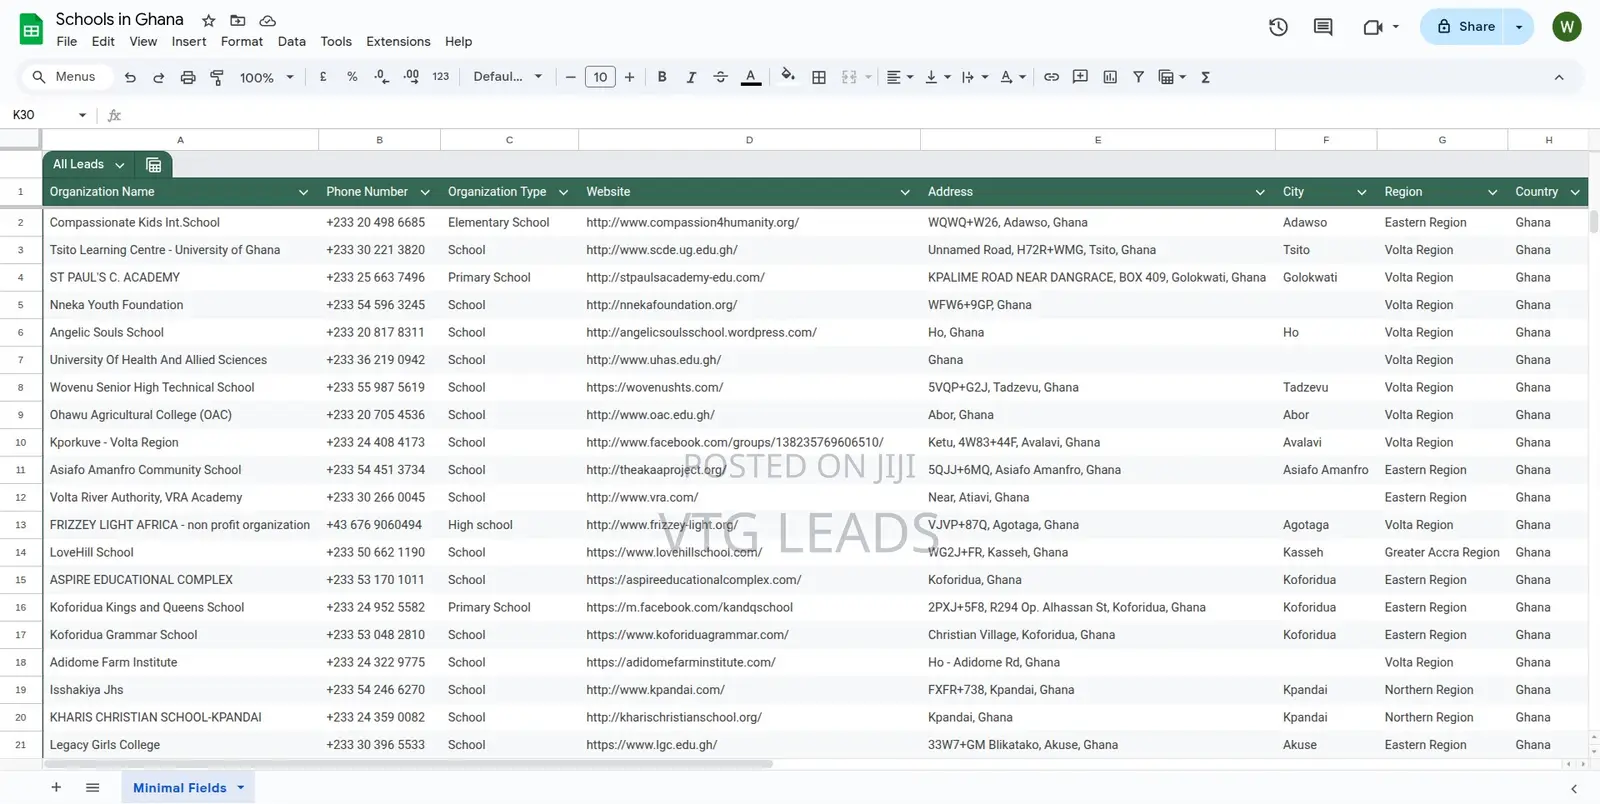Insert chart icon in toolbar
The width and height of the screenshot is (1600, 804).
[1110, 77]
